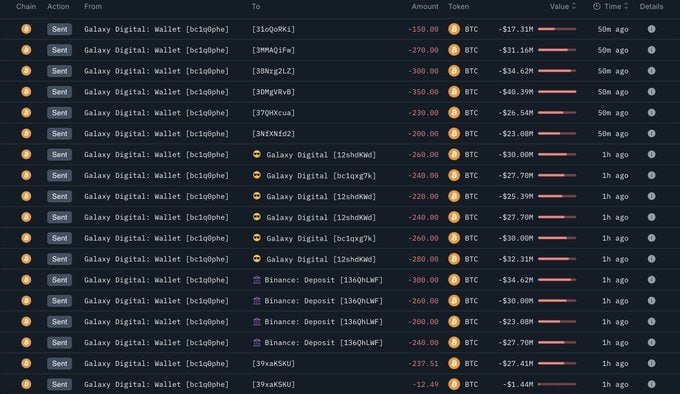
Task: Click Sent badge in -237.51 BTC row
Action: point(59,363)
